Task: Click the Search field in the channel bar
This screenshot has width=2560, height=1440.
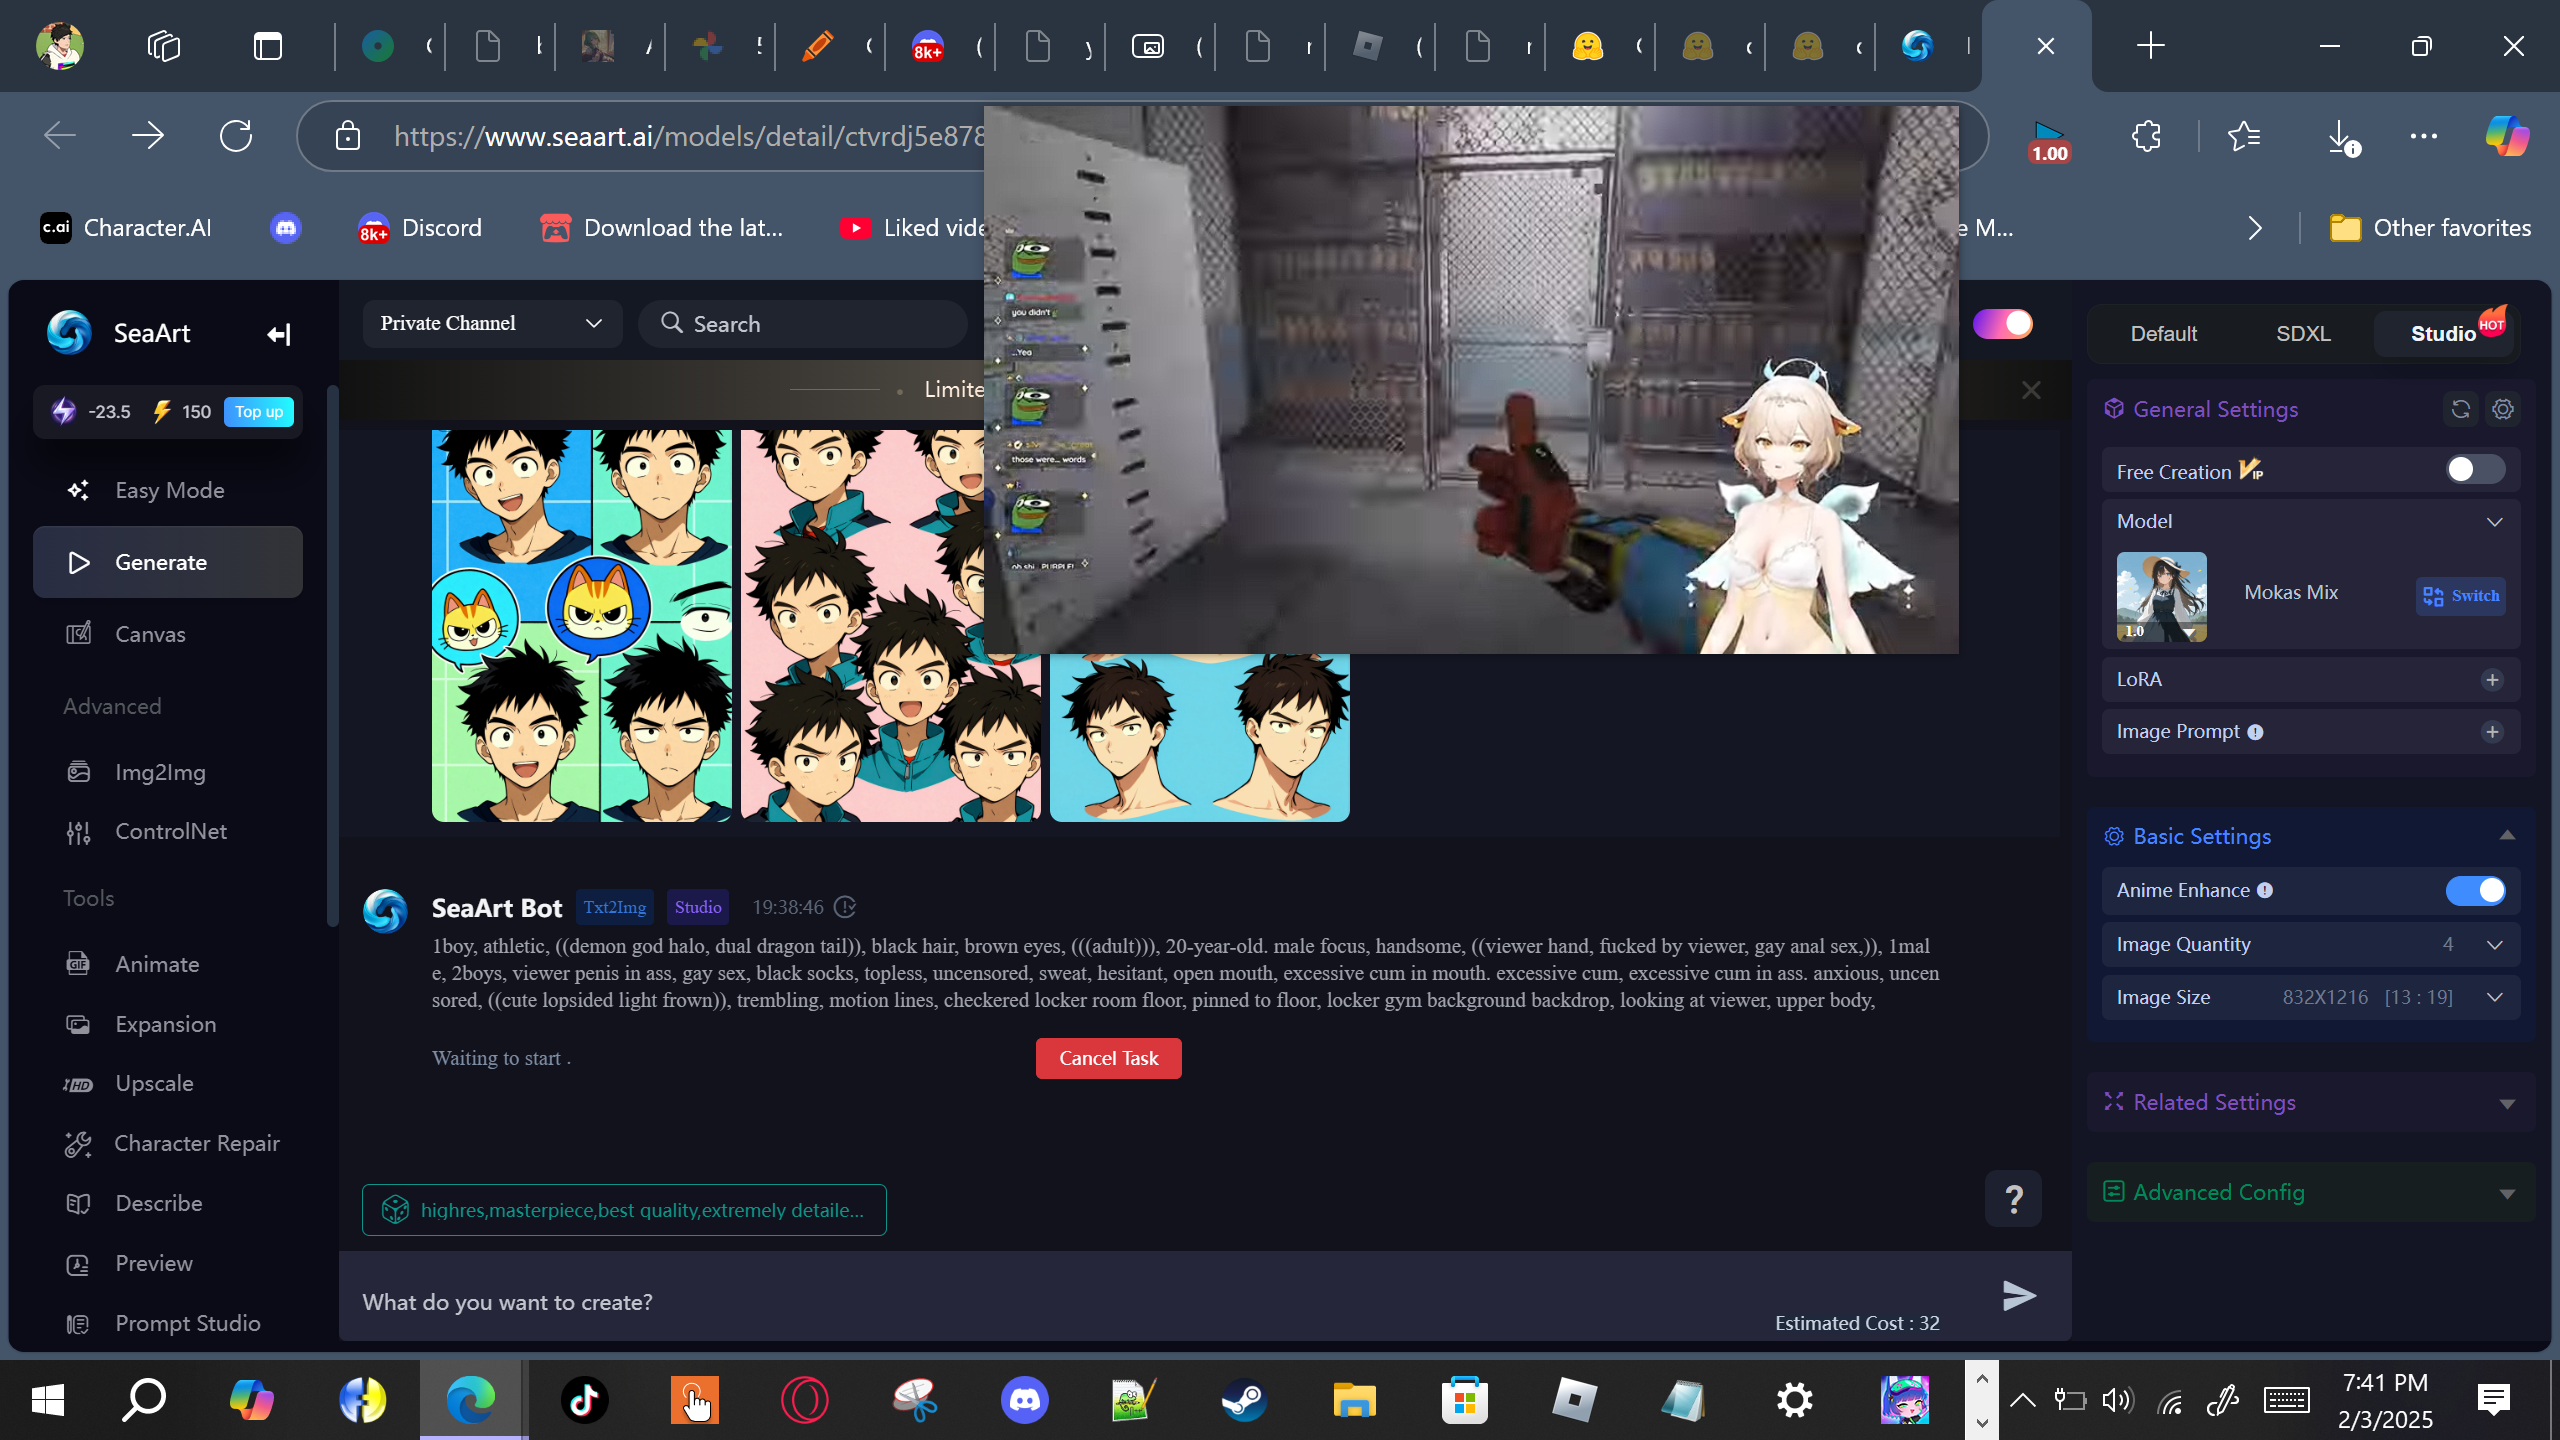Action: 804,324
